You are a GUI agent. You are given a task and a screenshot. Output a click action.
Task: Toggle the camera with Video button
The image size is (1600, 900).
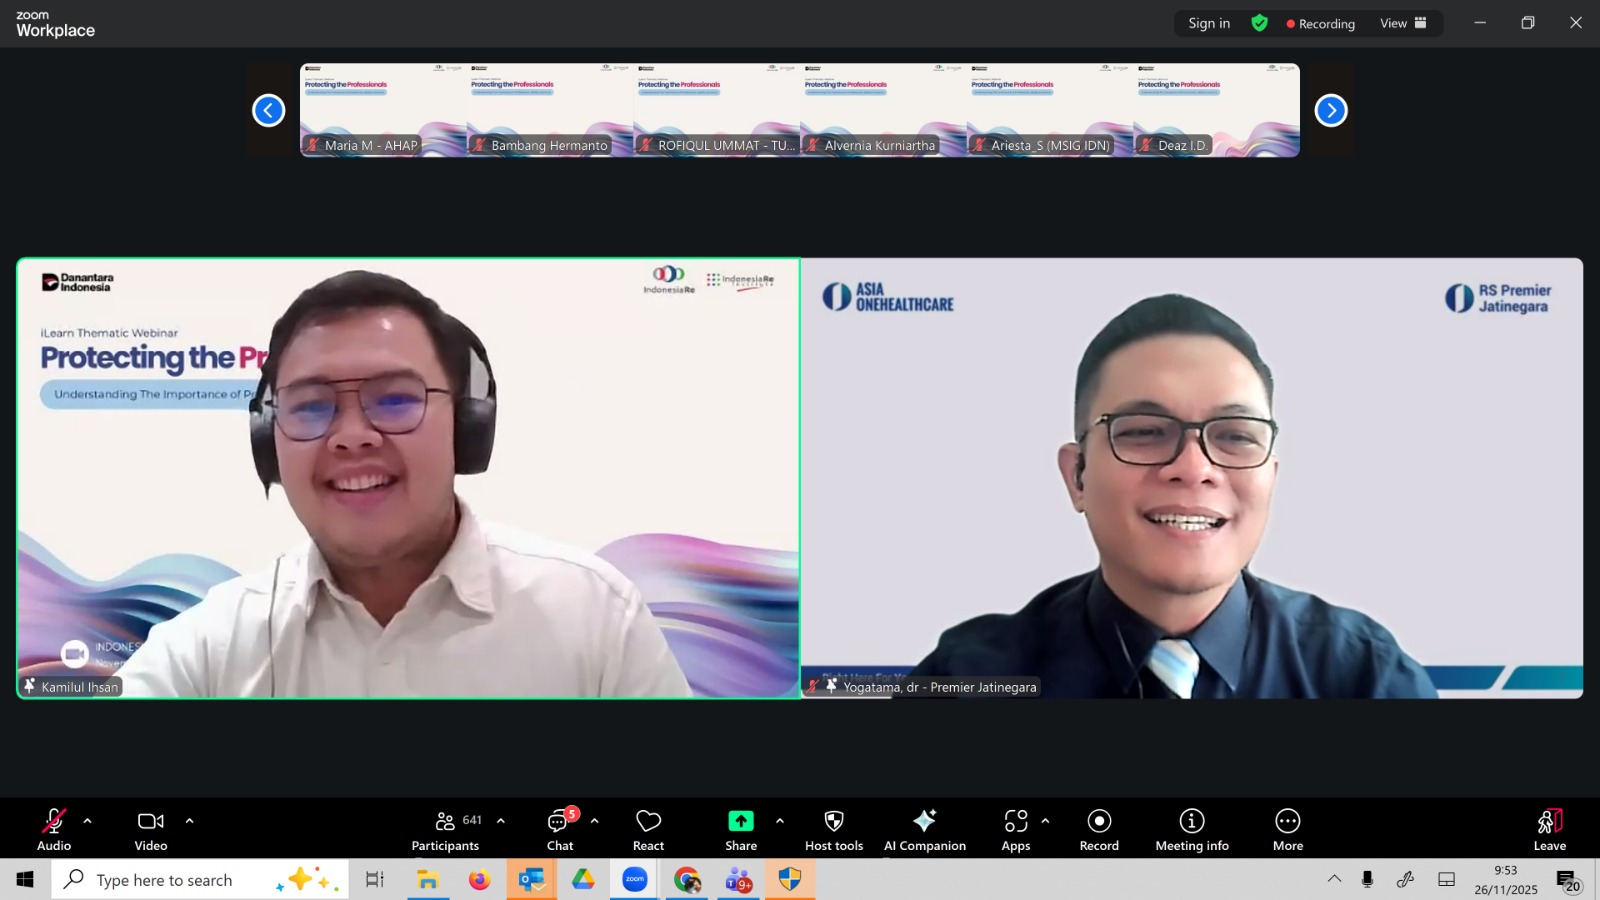151,829
